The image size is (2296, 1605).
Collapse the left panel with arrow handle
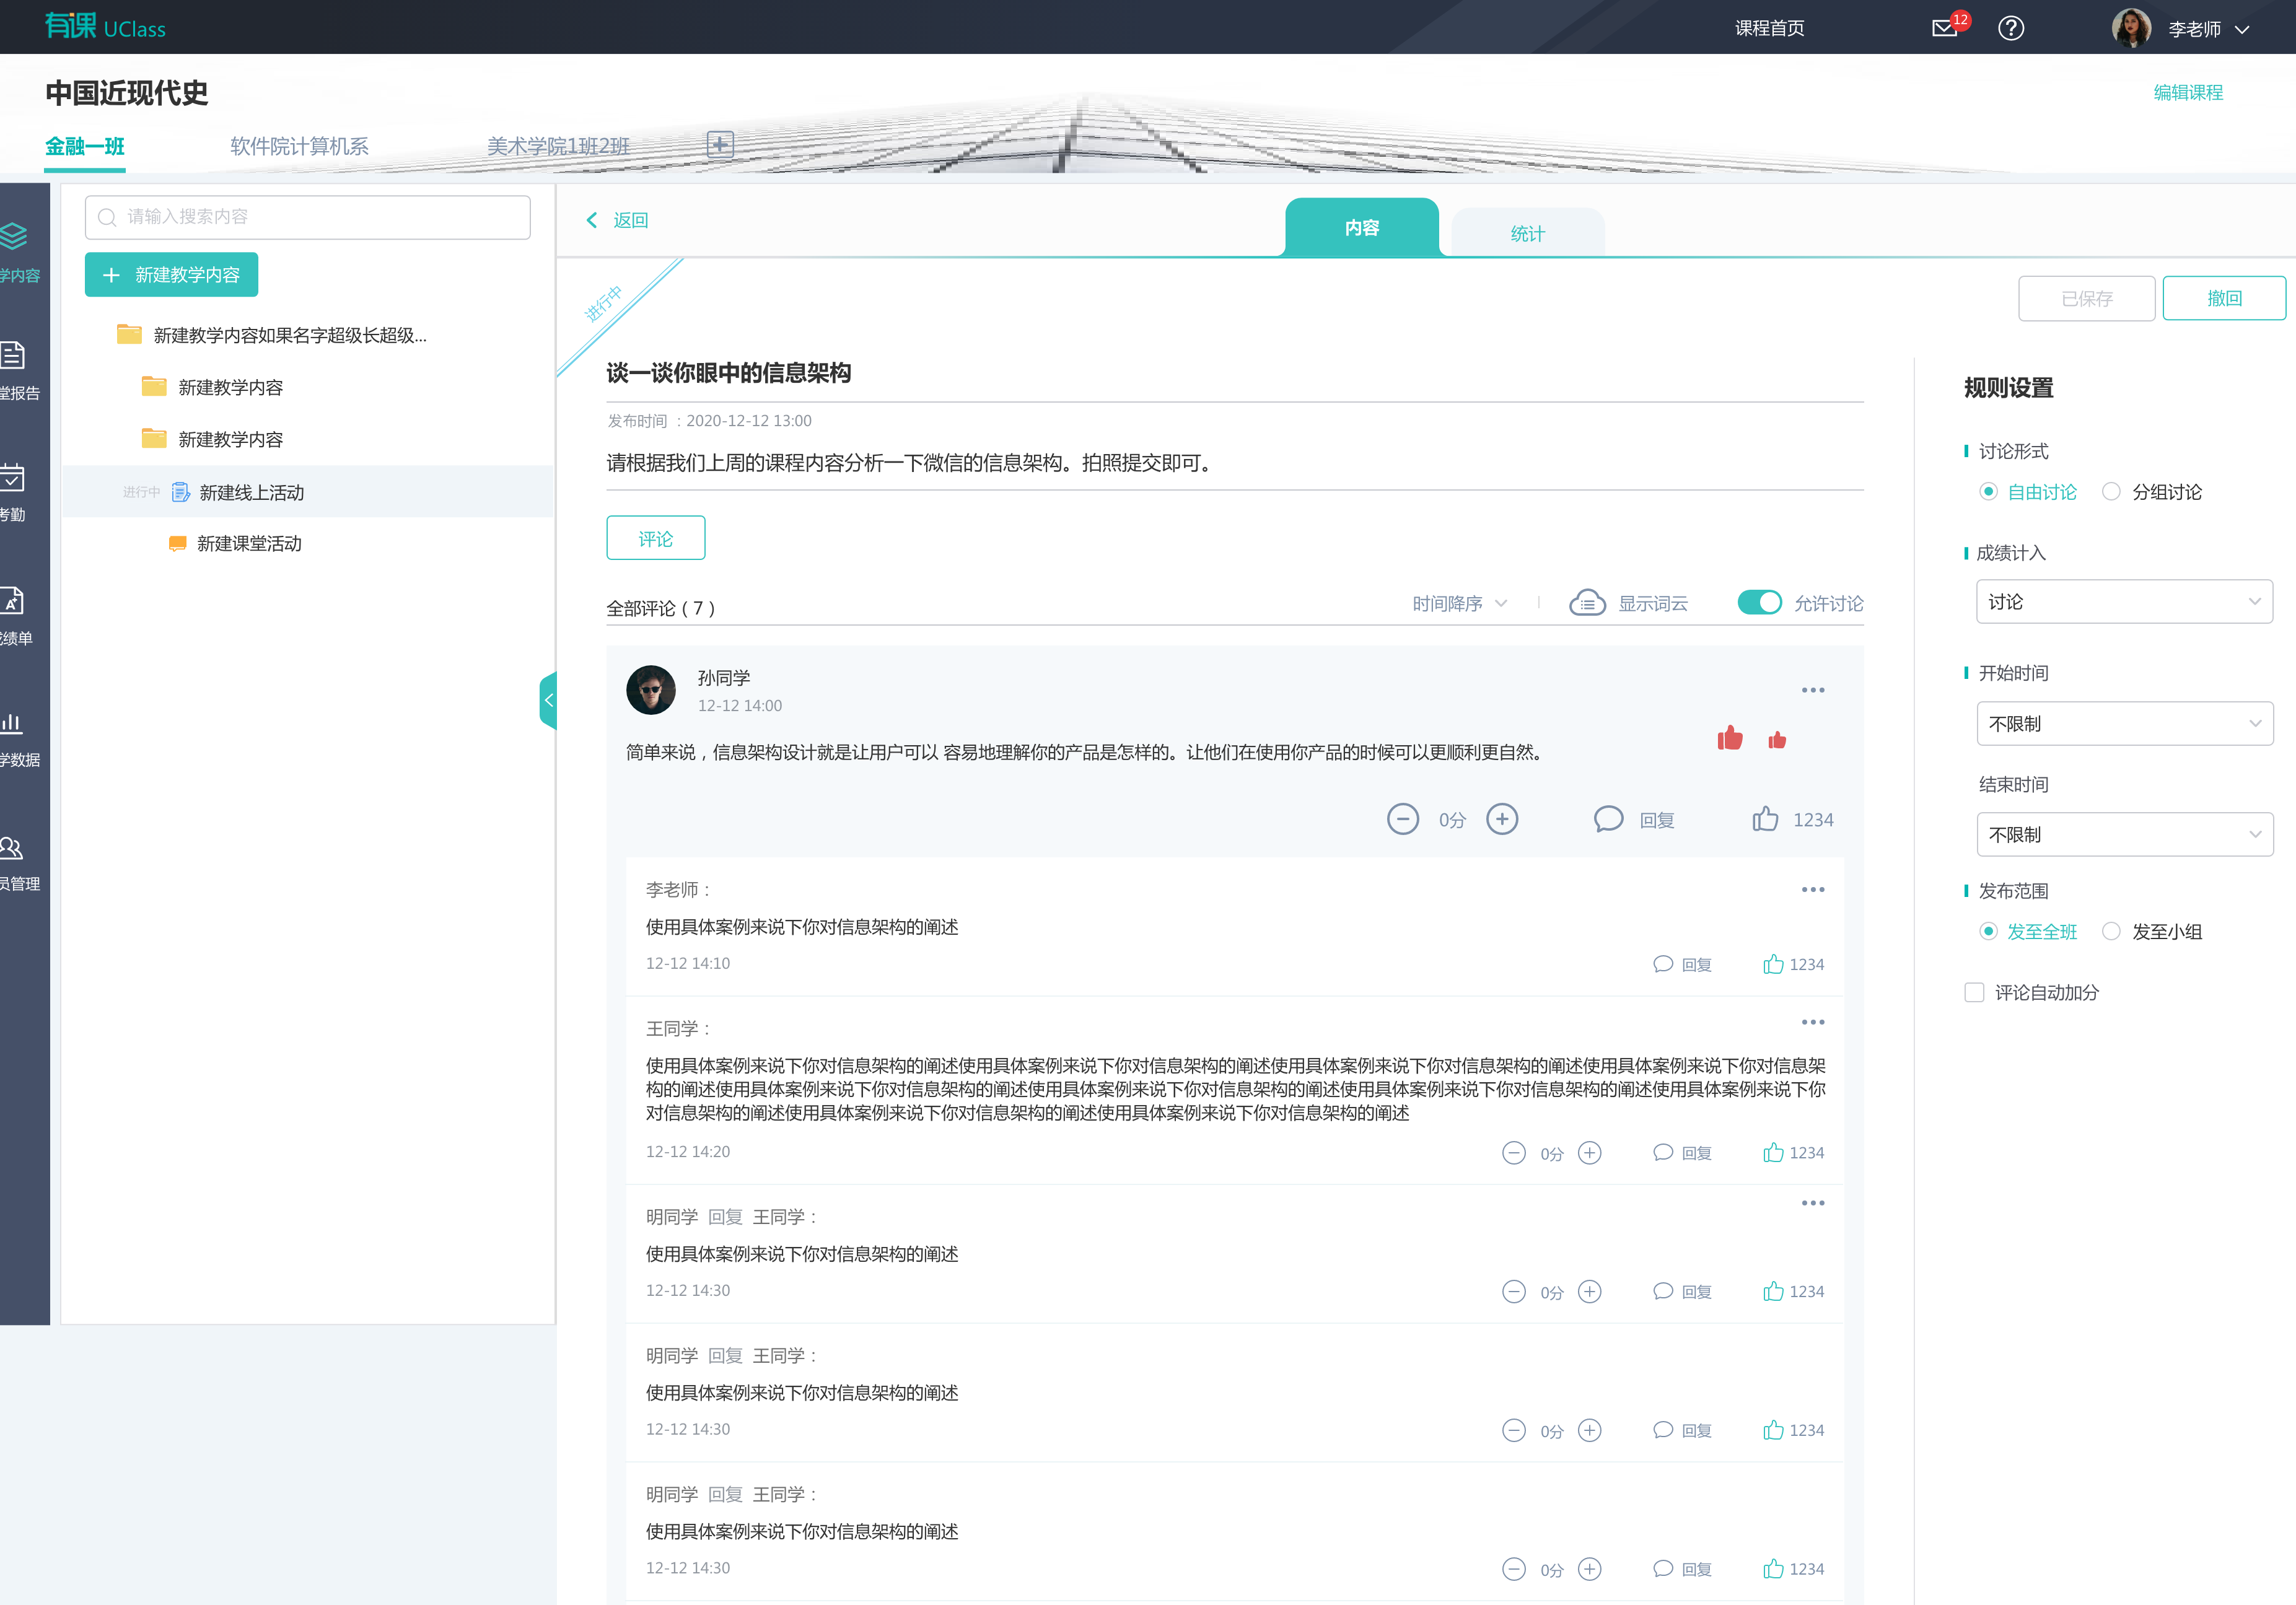(x=548, y=700)
